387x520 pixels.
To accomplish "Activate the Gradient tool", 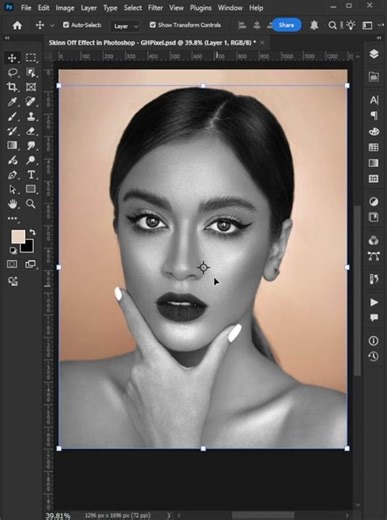I will 12,145.
